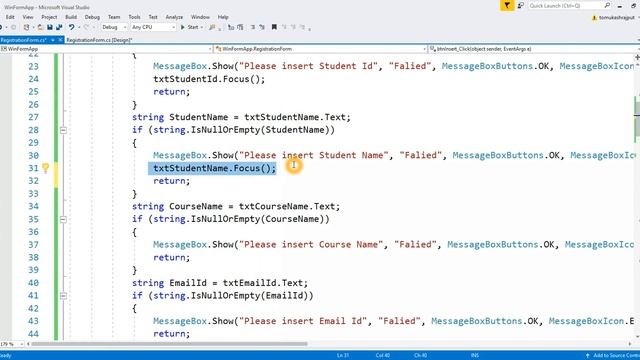The height and width of the screenshot is (360, 640).
Task: Collapse the if block at line 35
Action: tap(63, 219)
